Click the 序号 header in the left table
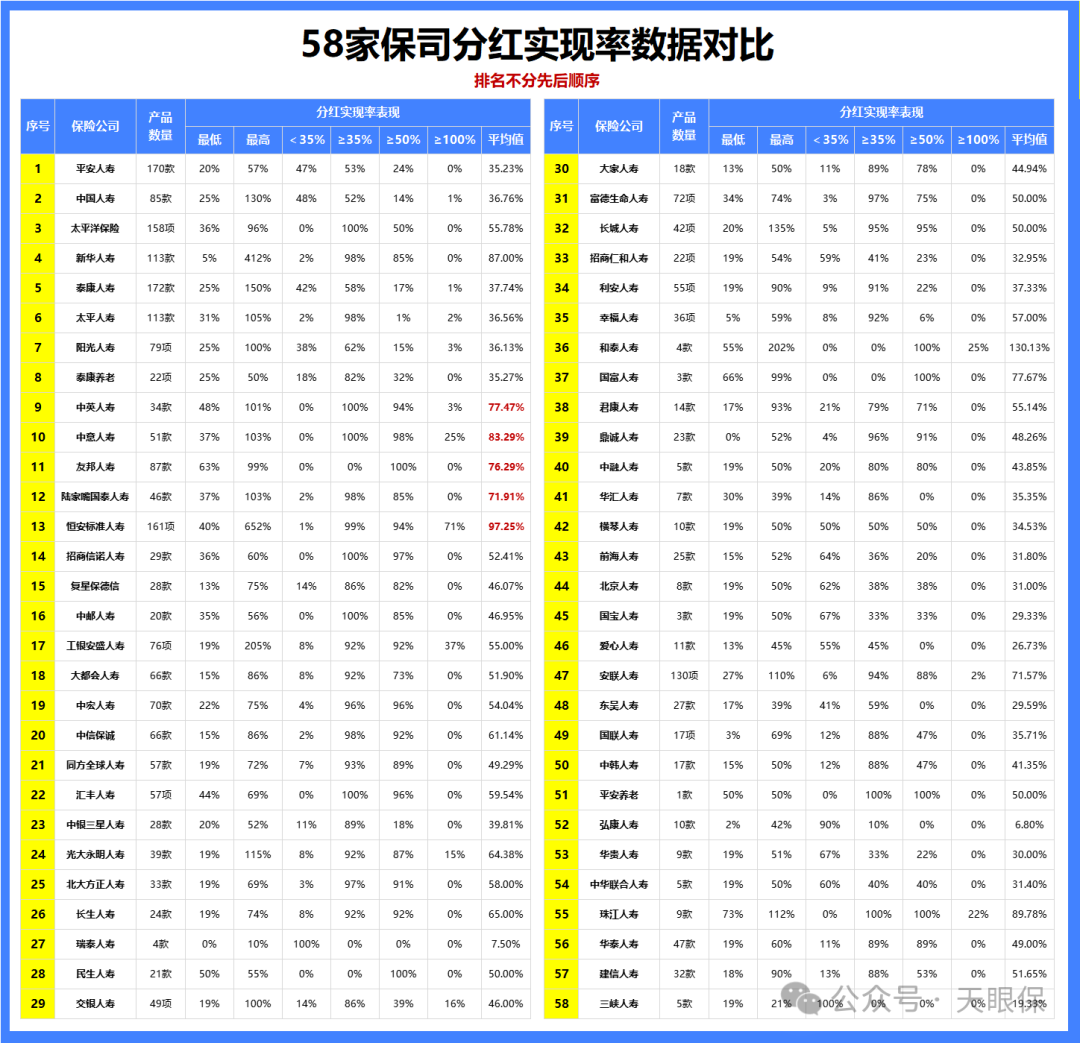This screenshot has width=1080, height=1043. [x=37, y=126]
